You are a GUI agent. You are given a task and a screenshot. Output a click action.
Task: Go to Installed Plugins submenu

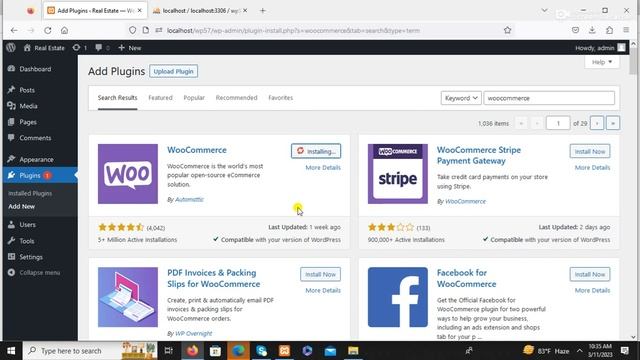(x=30, y=193)
